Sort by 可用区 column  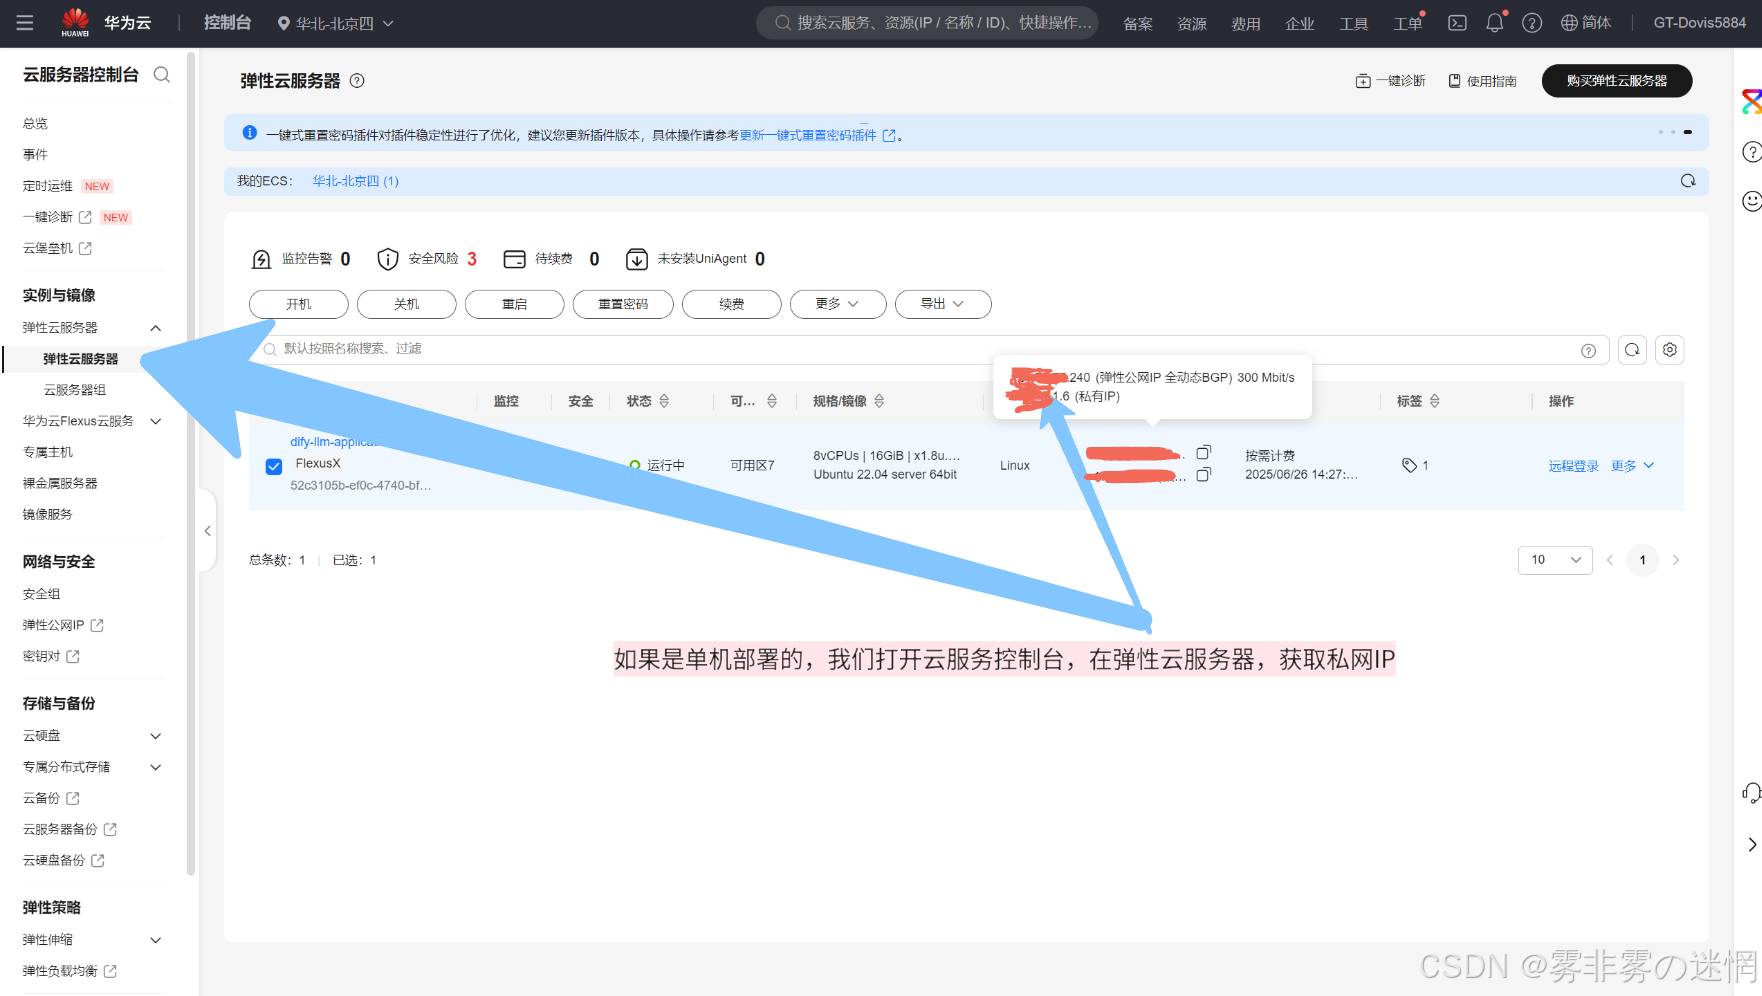point(772,401)
